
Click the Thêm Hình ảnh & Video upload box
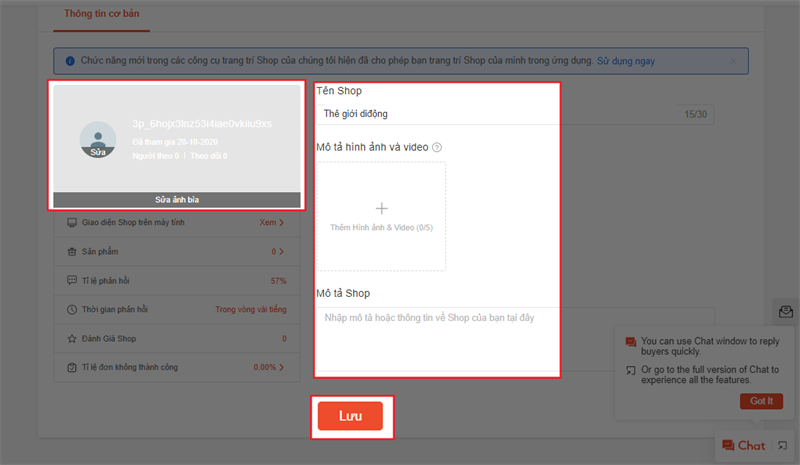pos(381,216)
